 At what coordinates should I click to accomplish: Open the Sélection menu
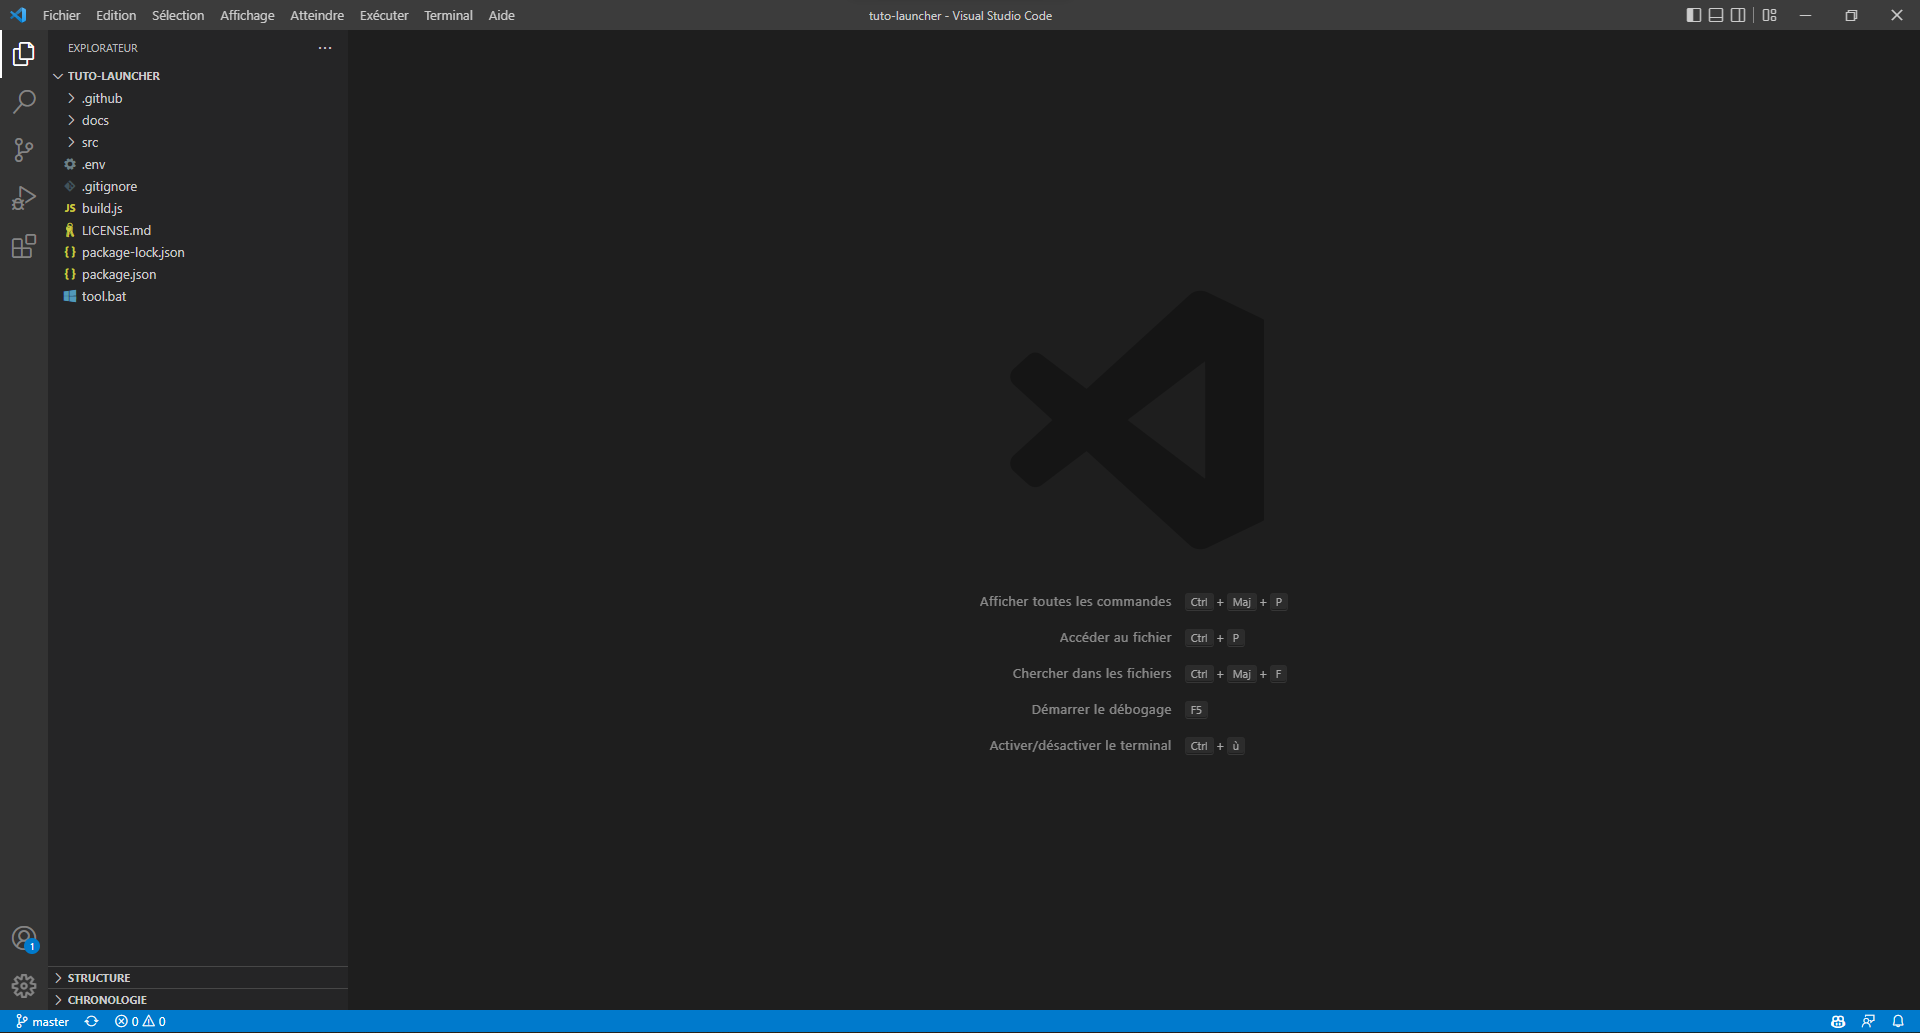[x=178, y=15]
